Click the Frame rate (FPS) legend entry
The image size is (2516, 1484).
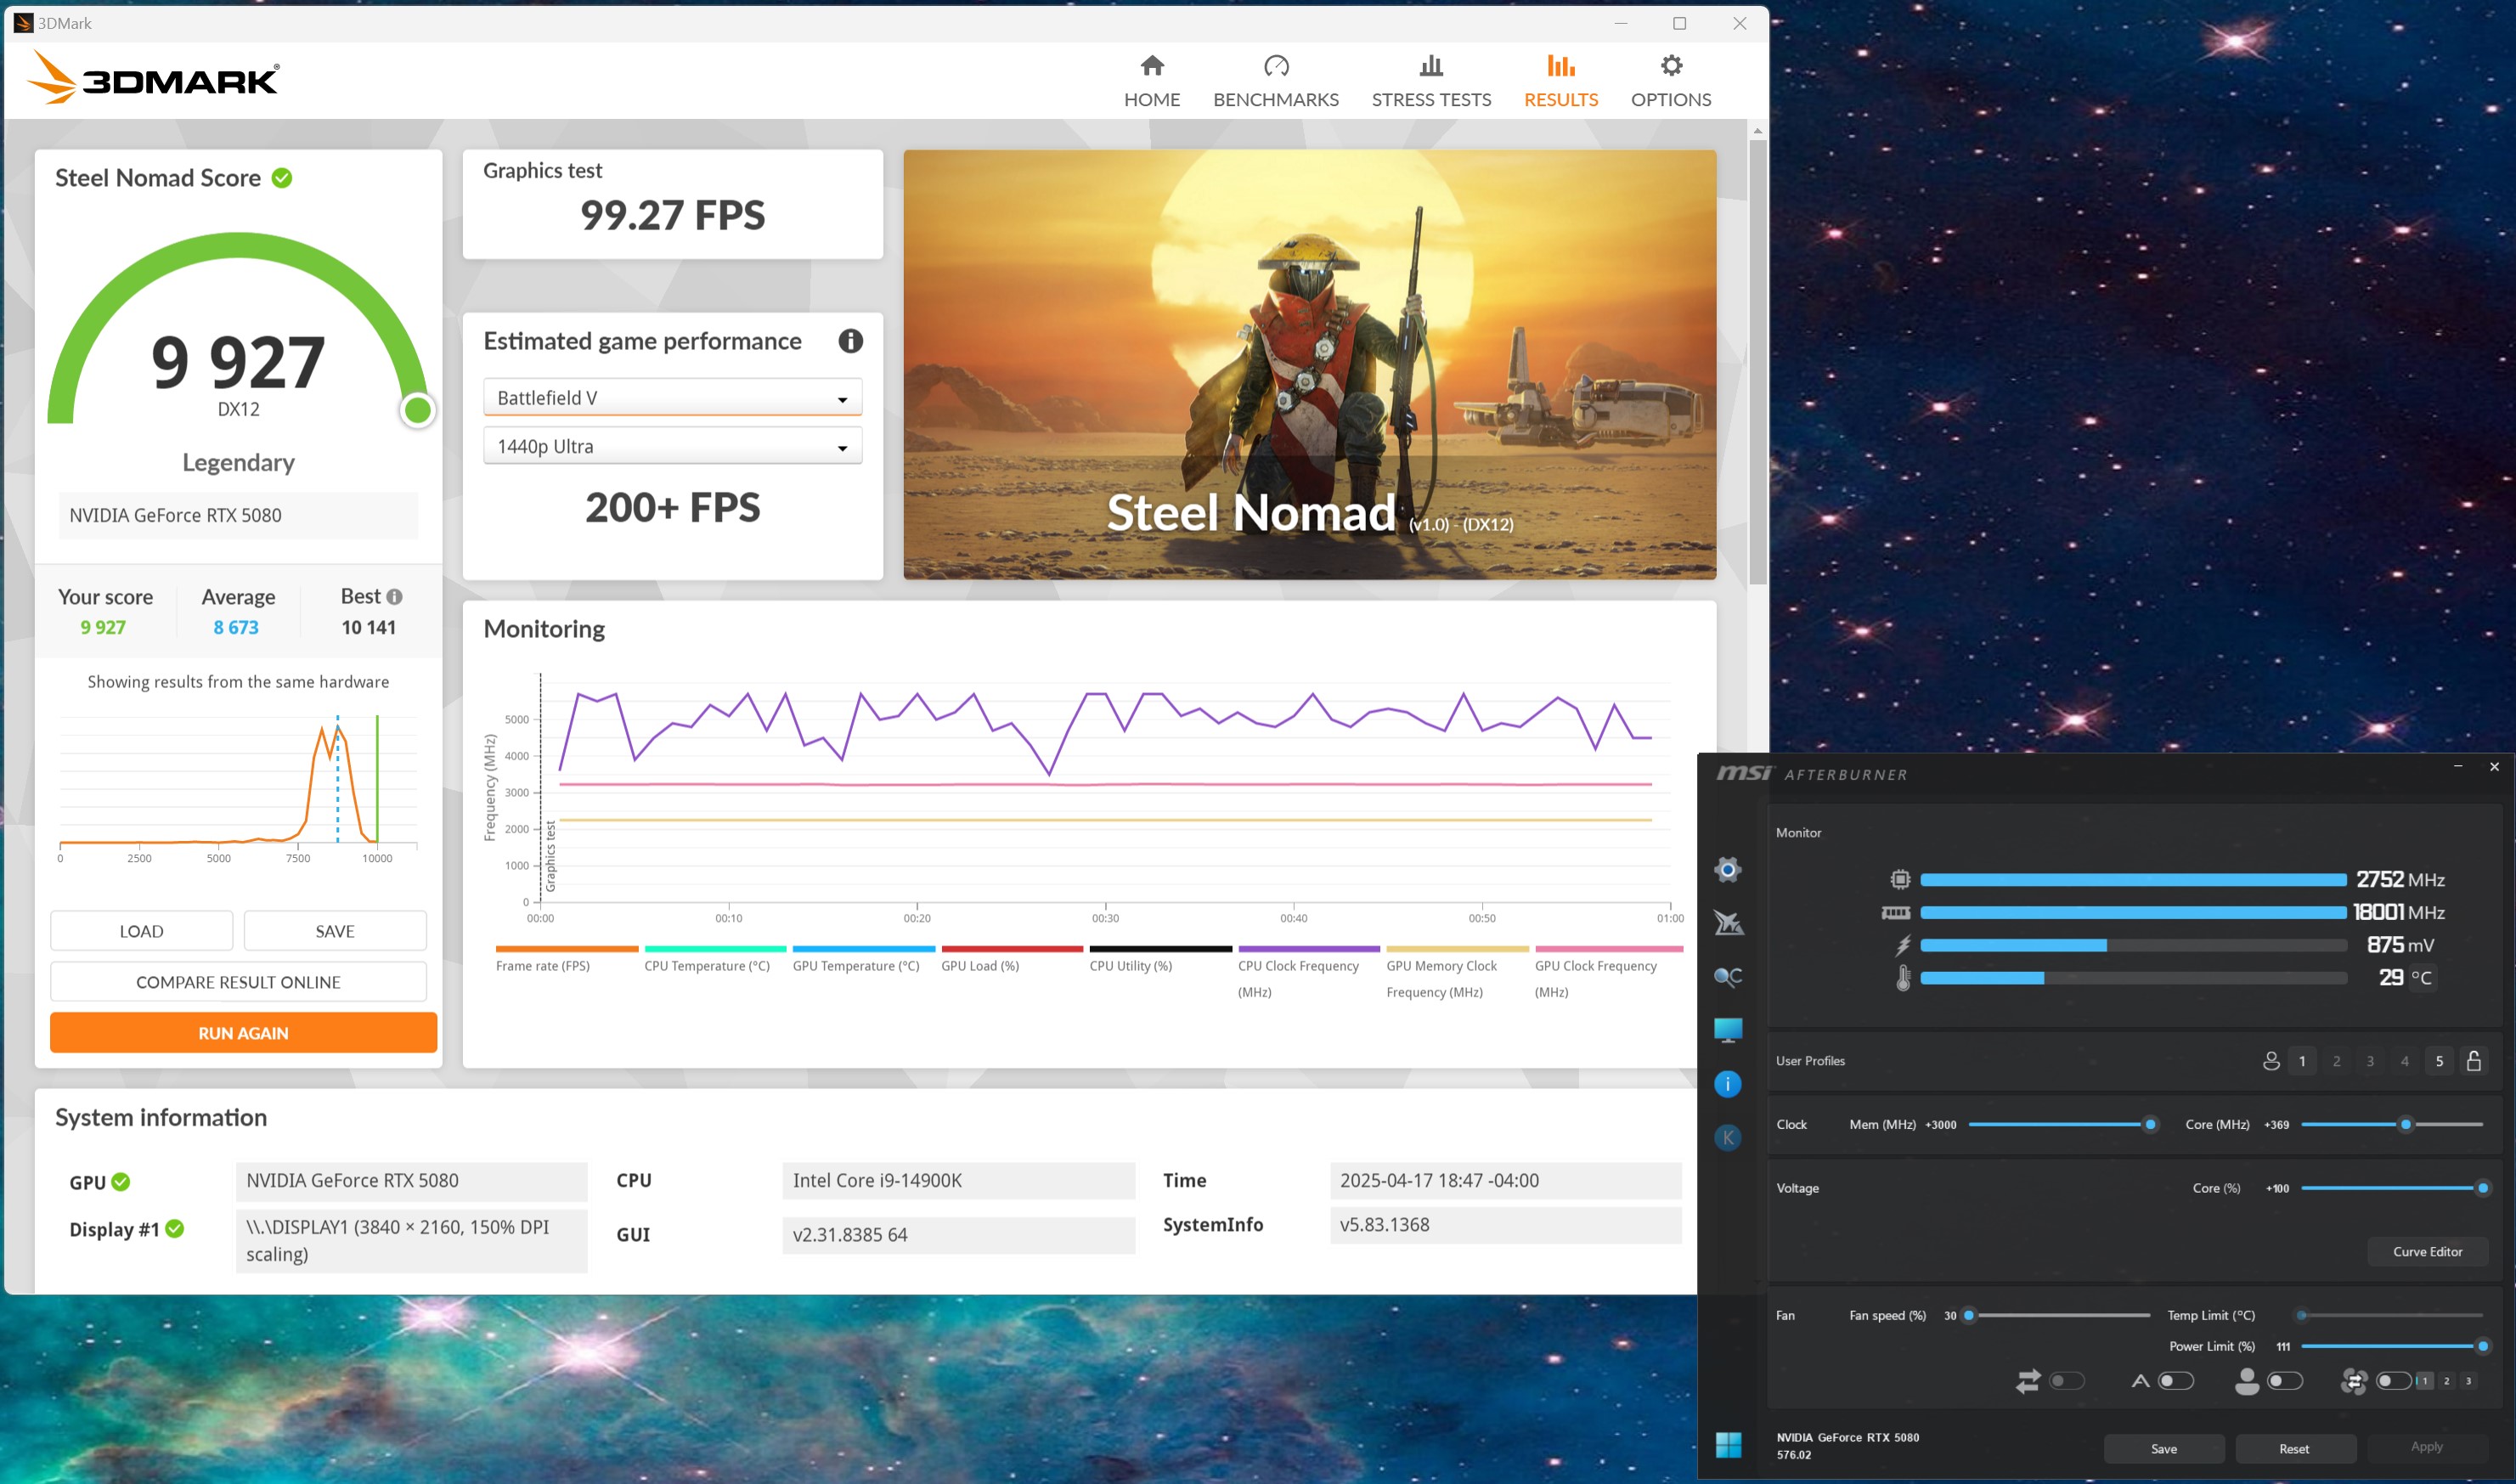pyautogui.click(x=566, y=960)
